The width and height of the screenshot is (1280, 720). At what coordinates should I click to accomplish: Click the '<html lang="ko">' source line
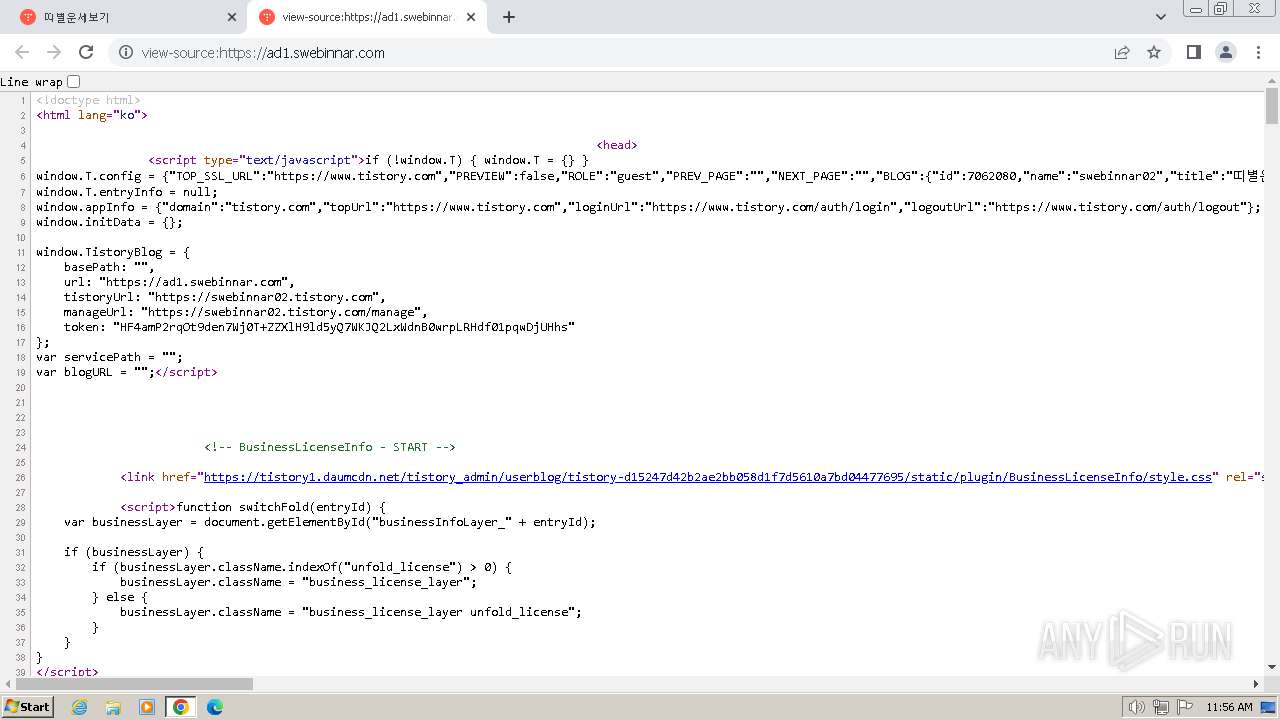tap(92, 115)
